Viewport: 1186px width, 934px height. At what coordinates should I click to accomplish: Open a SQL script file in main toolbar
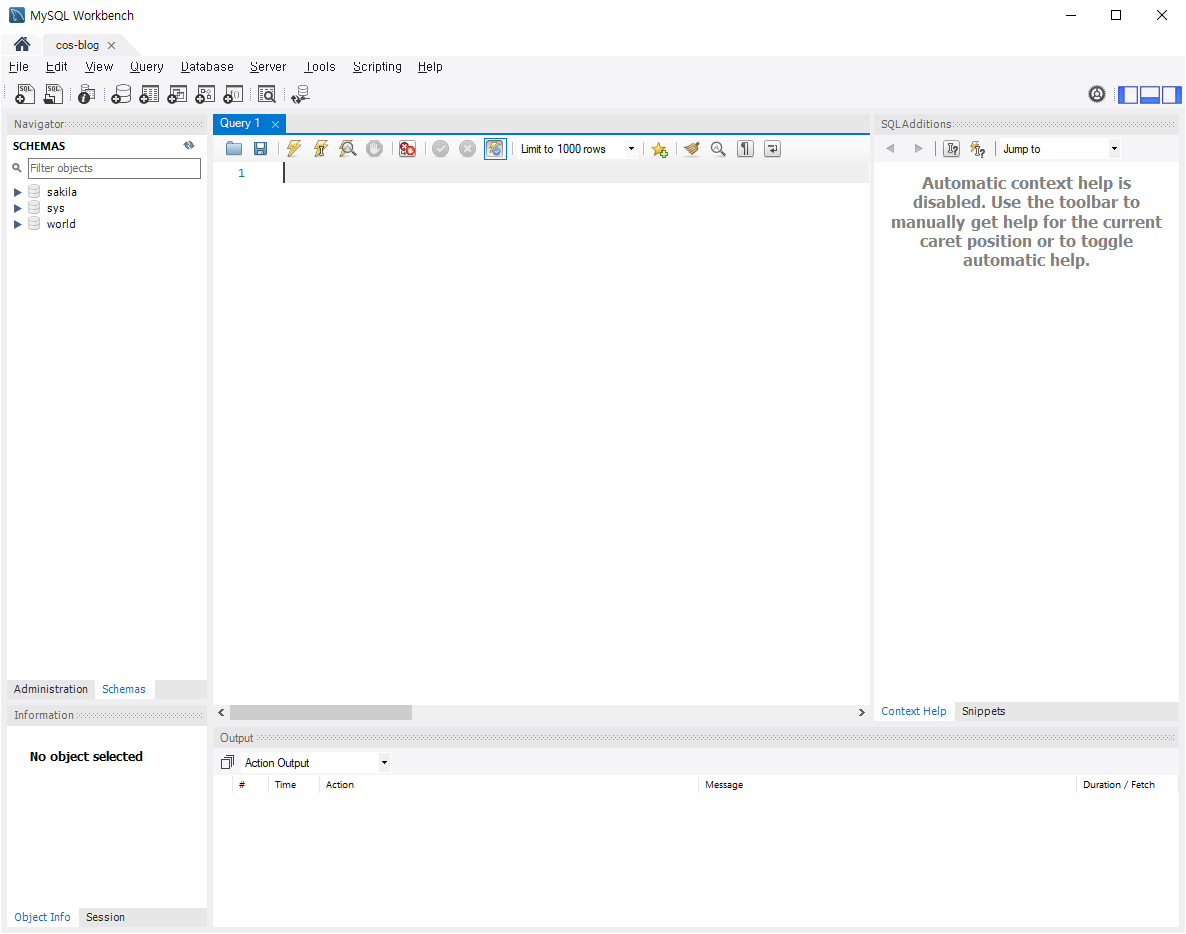(x=53, y=94)
